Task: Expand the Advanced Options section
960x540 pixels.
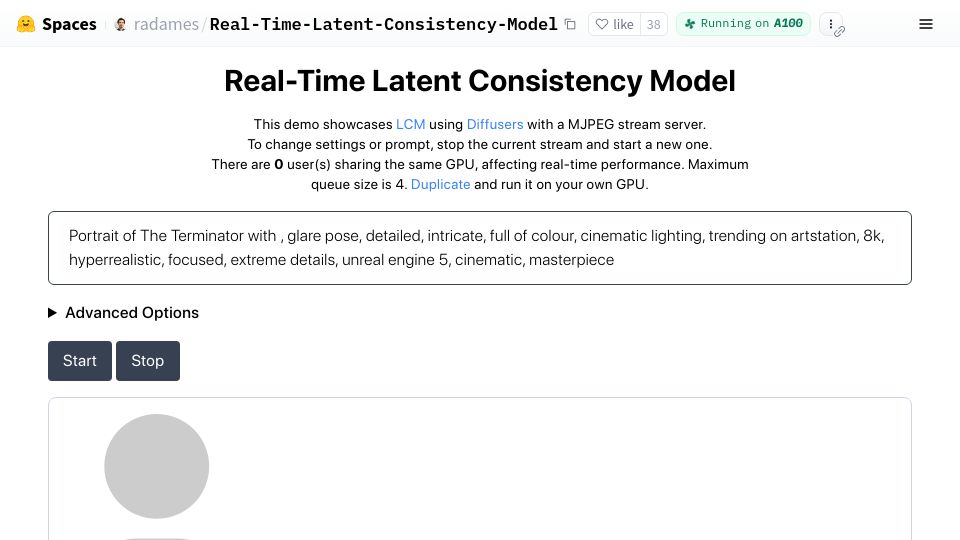Action: pos(124,313)
